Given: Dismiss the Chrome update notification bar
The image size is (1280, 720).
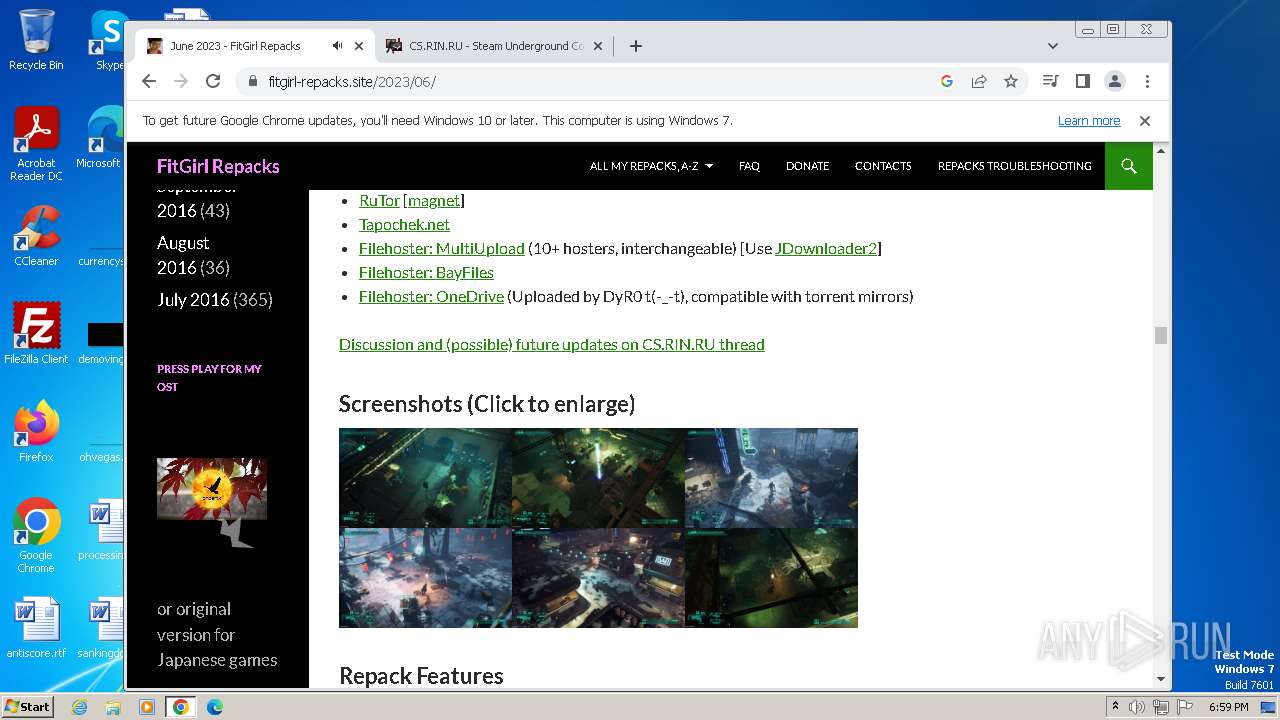Looking at the screenshot, I should click(1145, 120).
